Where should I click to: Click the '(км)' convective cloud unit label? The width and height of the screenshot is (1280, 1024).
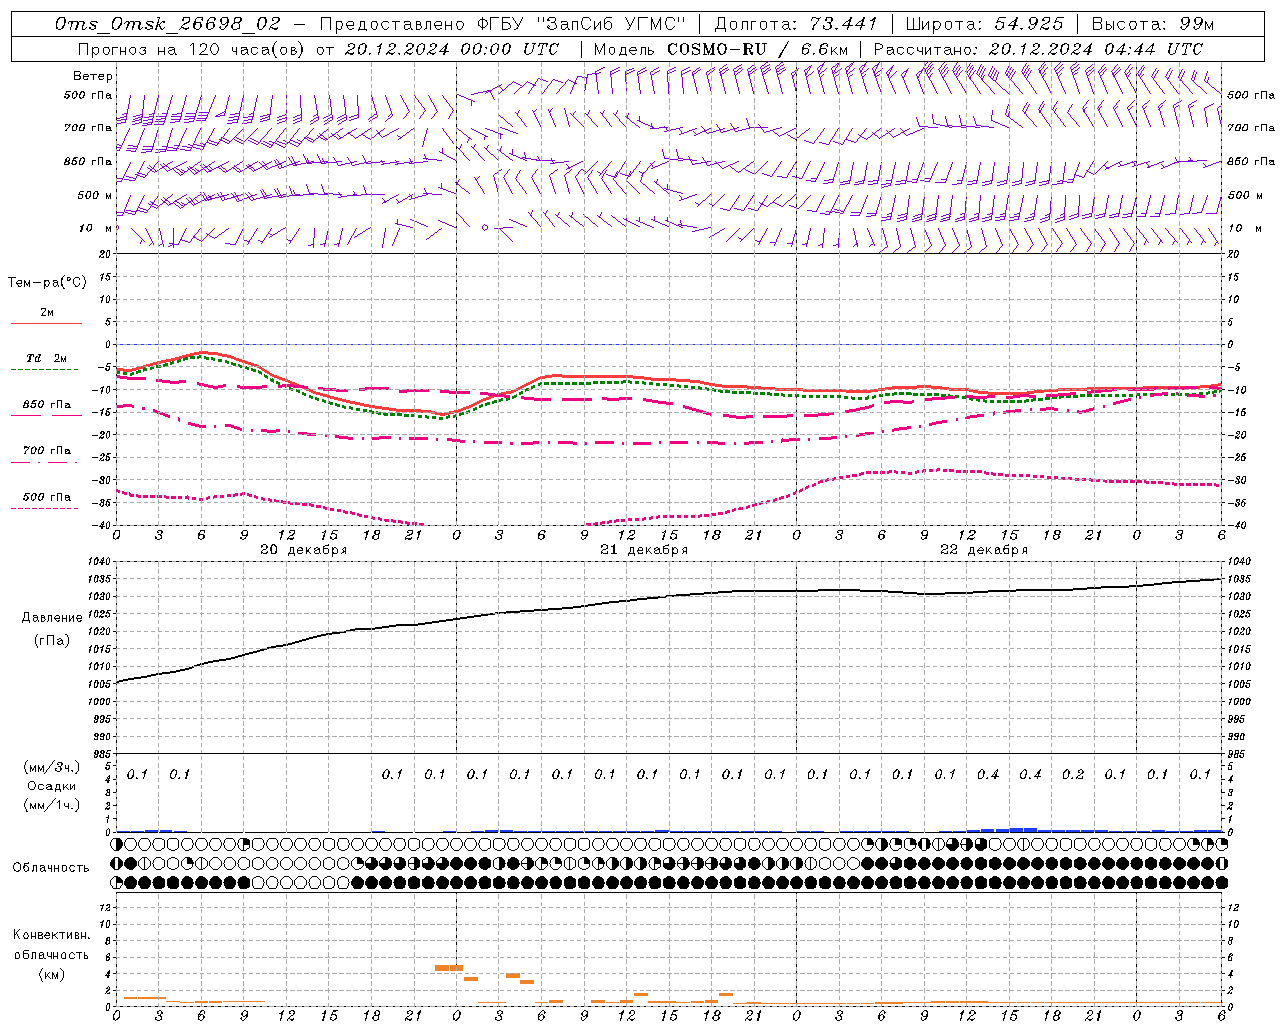(x=51, y=973)
